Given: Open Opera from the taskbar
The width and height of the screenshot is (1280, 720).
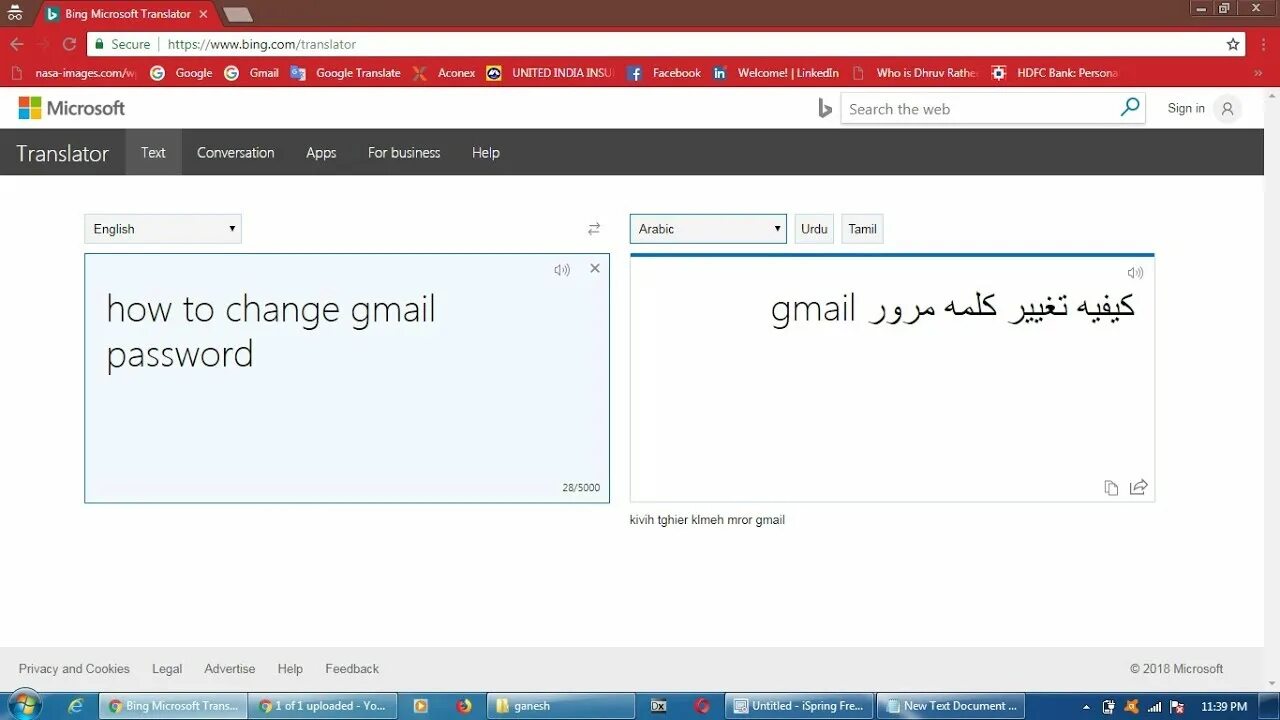Looking at the screenshot, I should click(702, 706).
